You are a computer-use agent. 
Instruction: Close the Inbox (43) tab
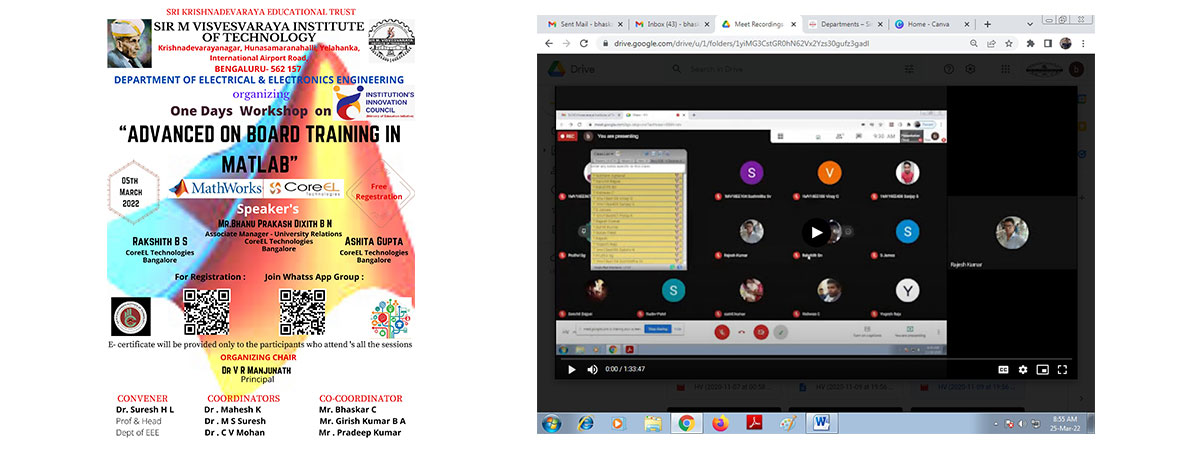(707, 23)
